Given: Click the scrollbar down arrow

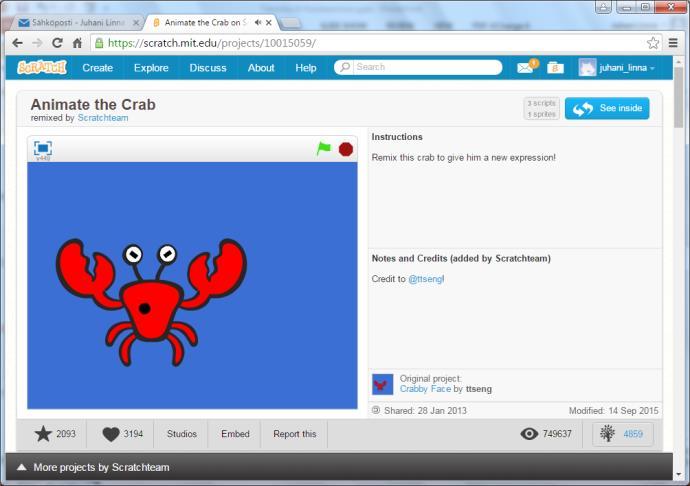Looking at the screenshot, I should point(679,474).
